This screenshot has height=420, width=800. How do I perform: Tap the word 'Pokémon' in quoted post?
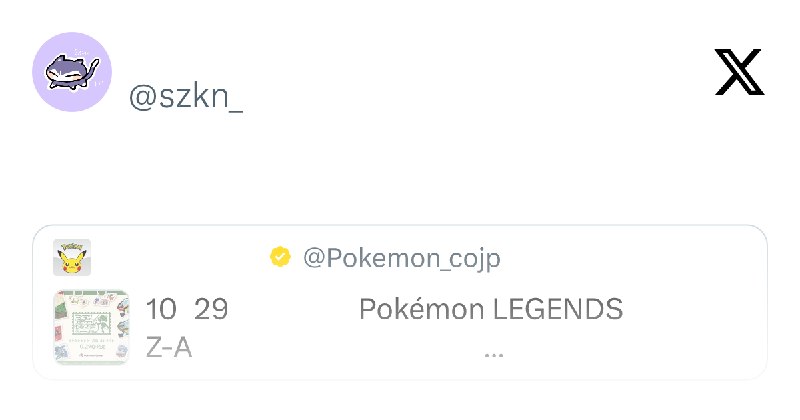[x=421, y=309]
